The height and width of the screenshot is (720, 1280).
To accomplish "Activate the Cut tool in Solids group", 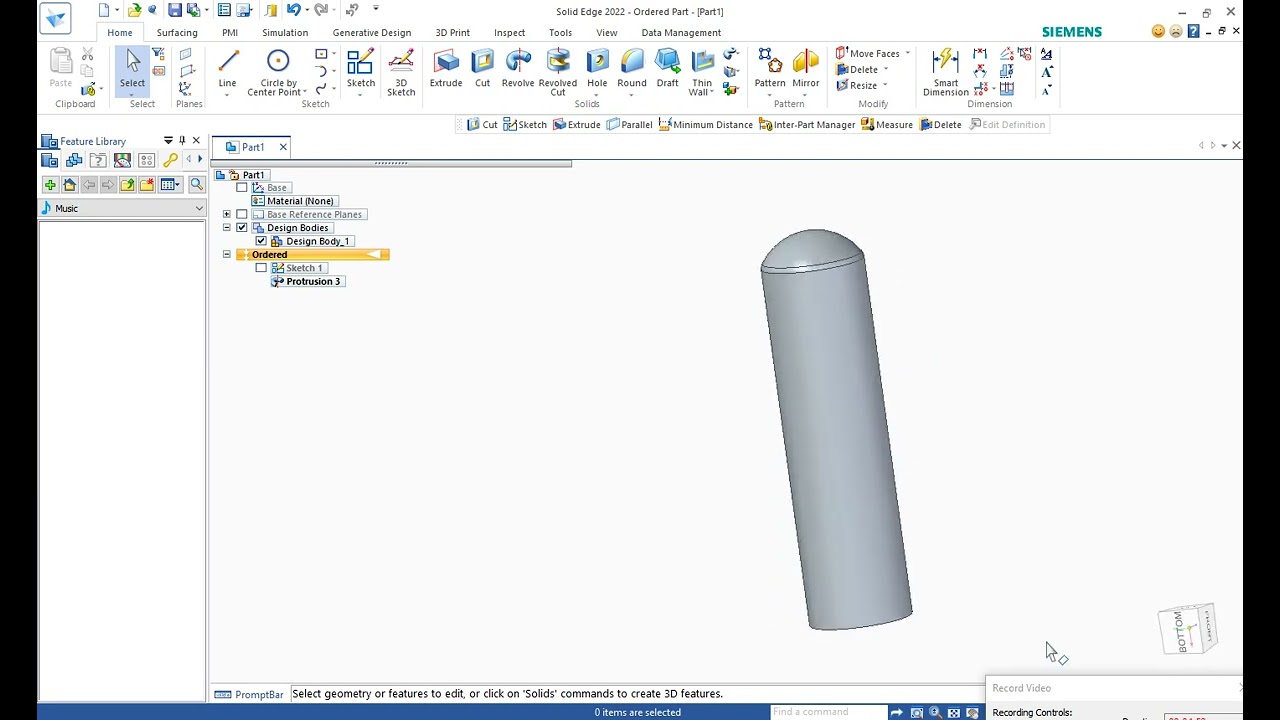I will coord(482,70).
